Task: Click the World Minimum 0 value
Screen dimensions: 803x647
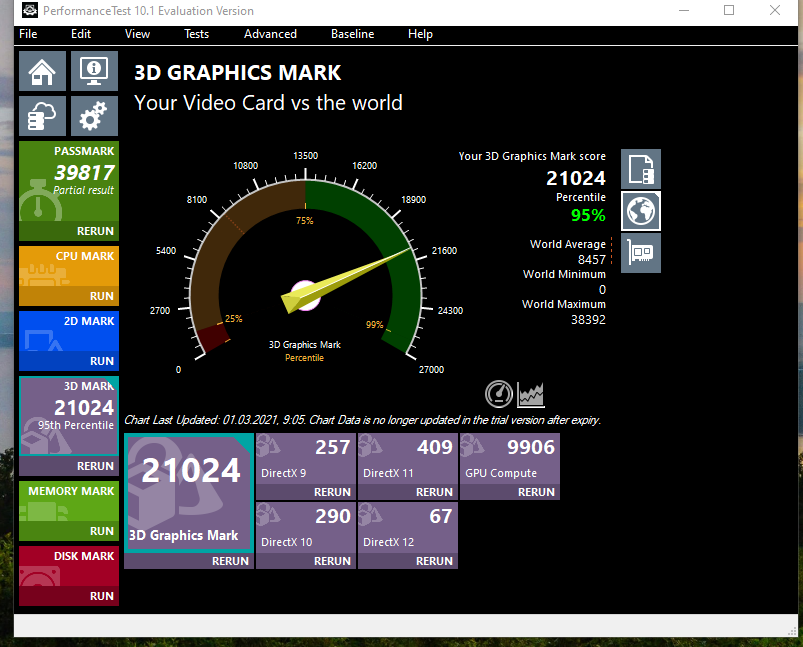Action: (x=602, y=290)
